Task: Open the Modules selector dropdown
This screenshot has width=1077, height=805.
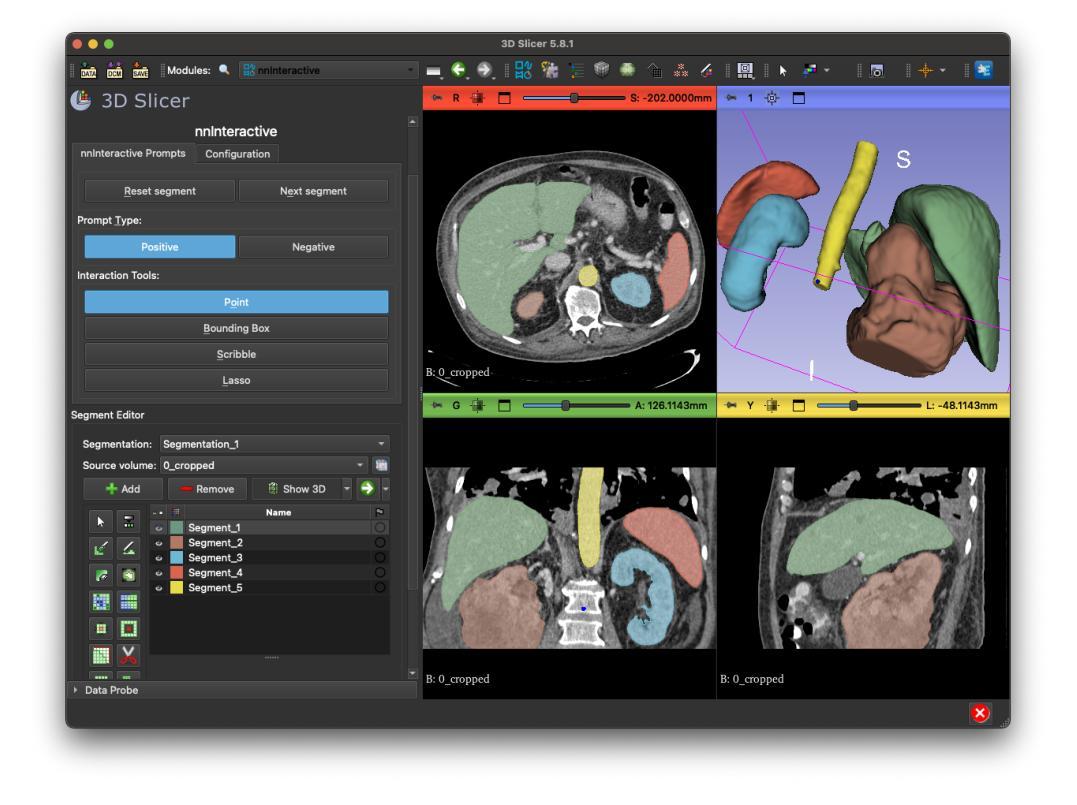Action: pos(329,70)
